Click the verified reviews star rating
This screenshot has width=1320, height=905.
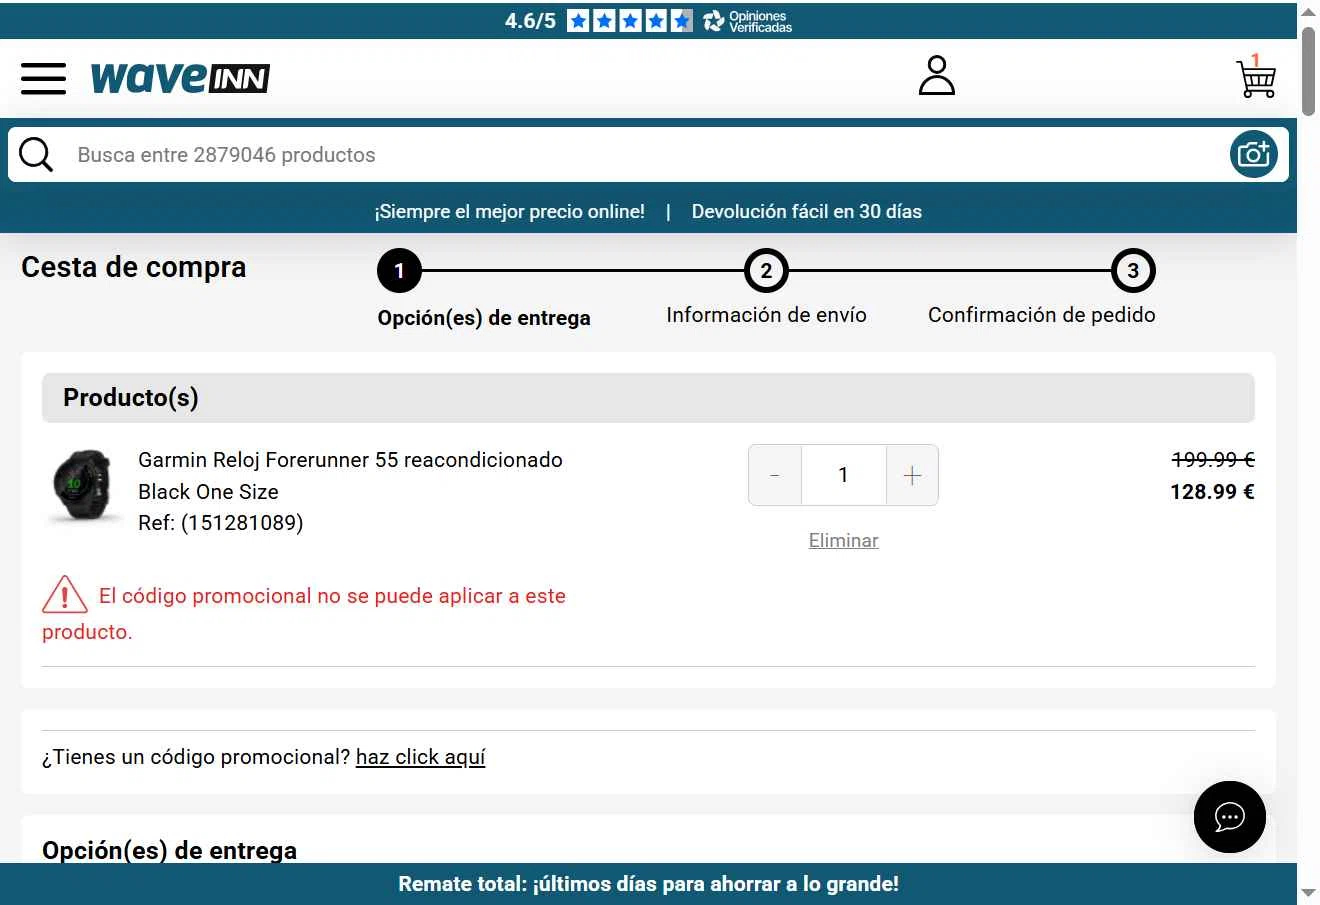click(629, 20)
